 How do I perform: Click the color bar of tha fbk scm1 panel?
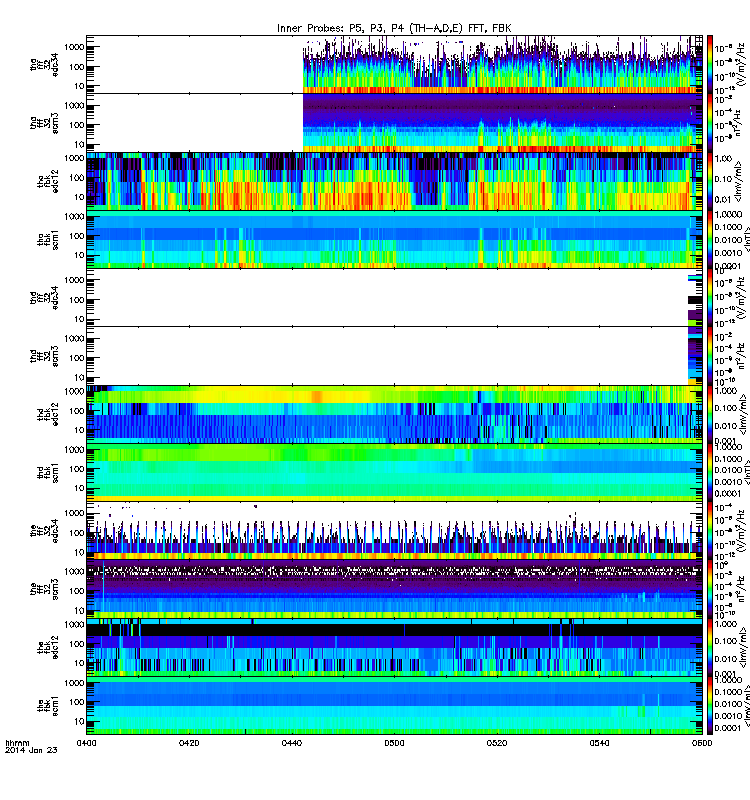pos(710,239)
